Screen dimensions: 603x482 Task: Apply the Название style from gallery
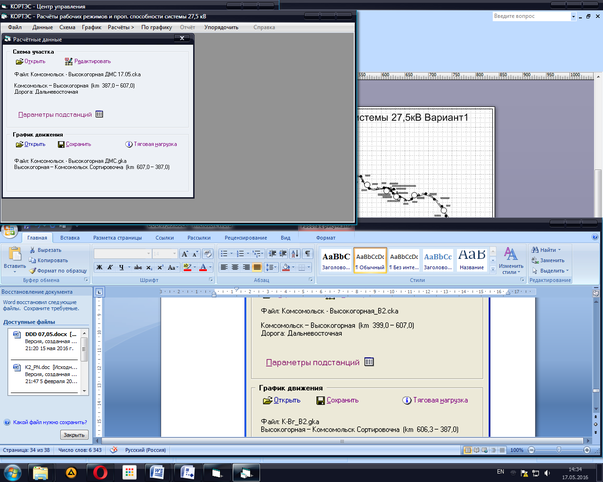click(472, 260)
